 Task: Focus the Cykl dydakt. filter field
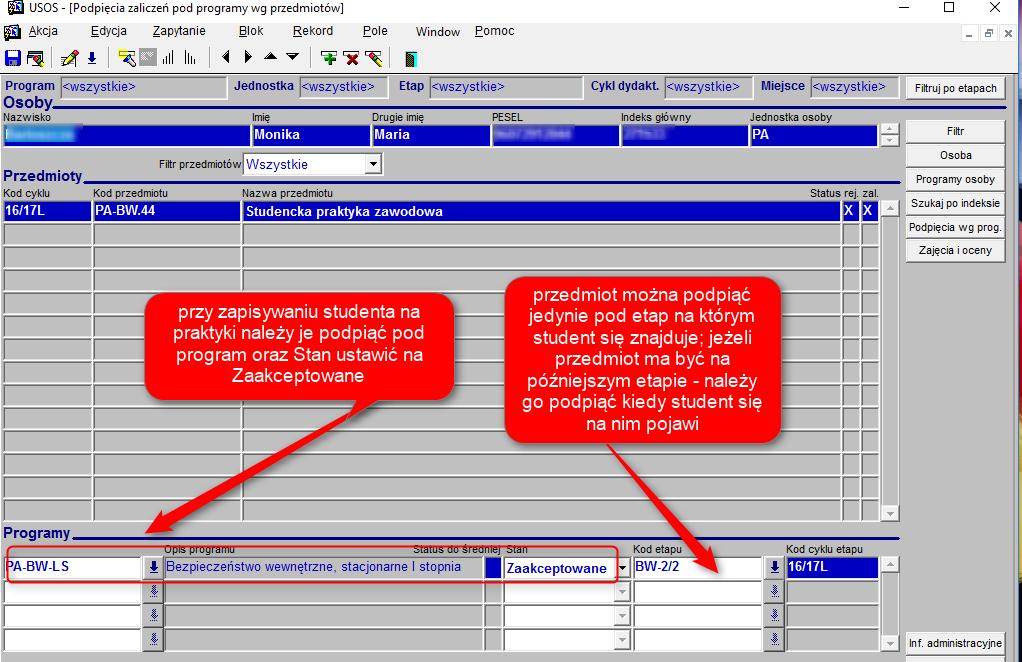pyautogui.click(x=708, y=87)
